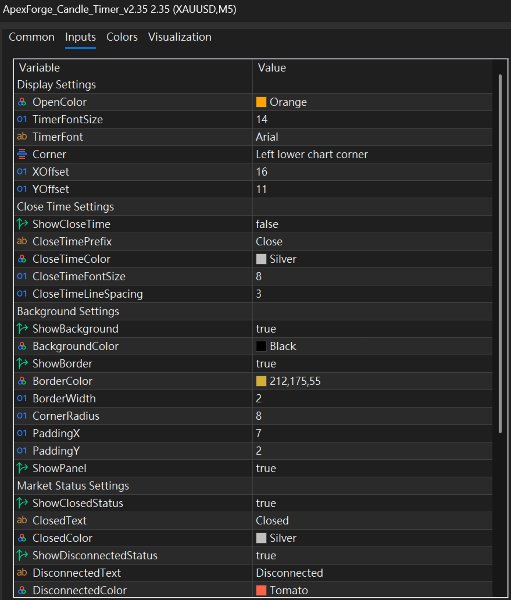Viewport: 511px width, 600px height.
Task: Select the Display Settings group row
Action: point(253,85)
